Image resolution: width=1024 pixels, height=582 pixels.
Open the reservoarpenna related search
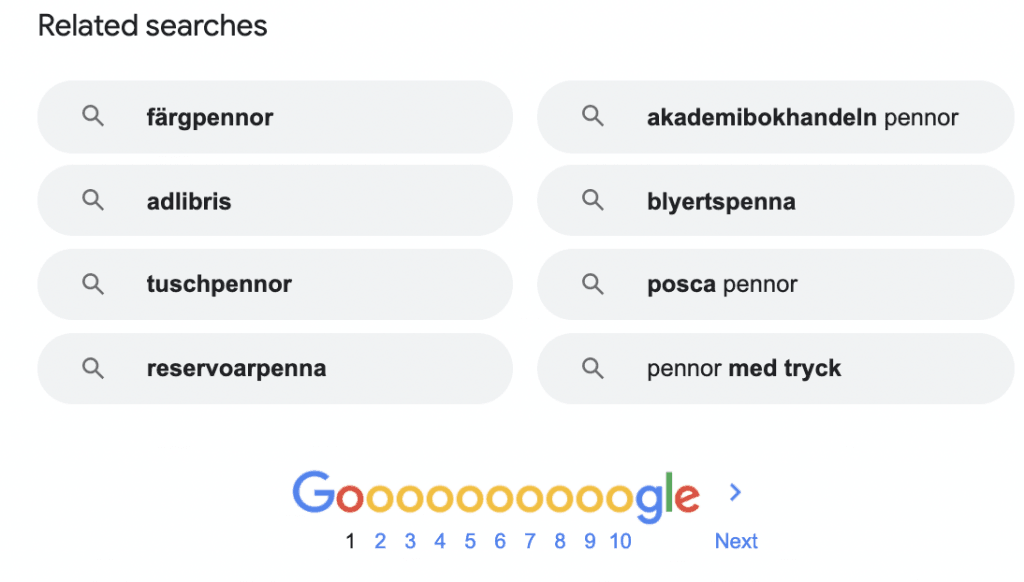236,369
